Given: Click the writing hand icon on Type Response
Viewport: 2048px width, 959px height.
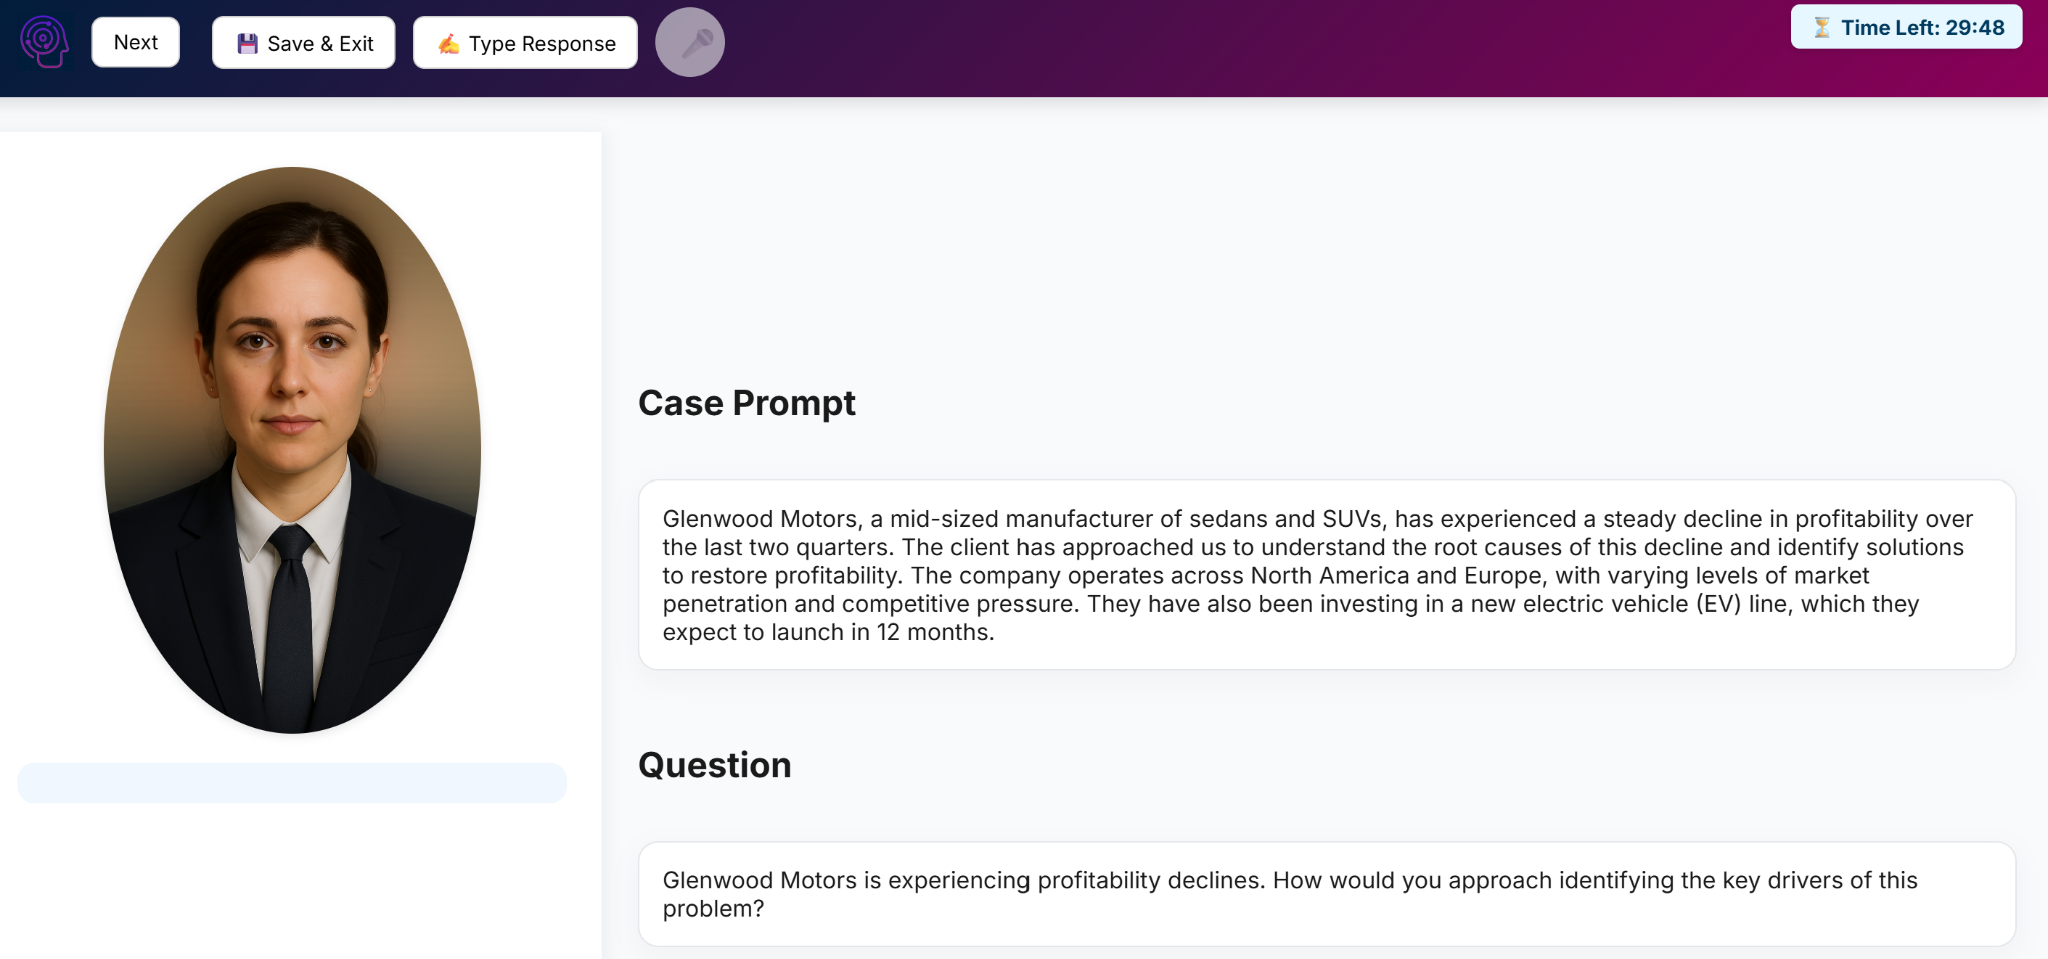Looking at the screenshot, I should tap(449, 43).
